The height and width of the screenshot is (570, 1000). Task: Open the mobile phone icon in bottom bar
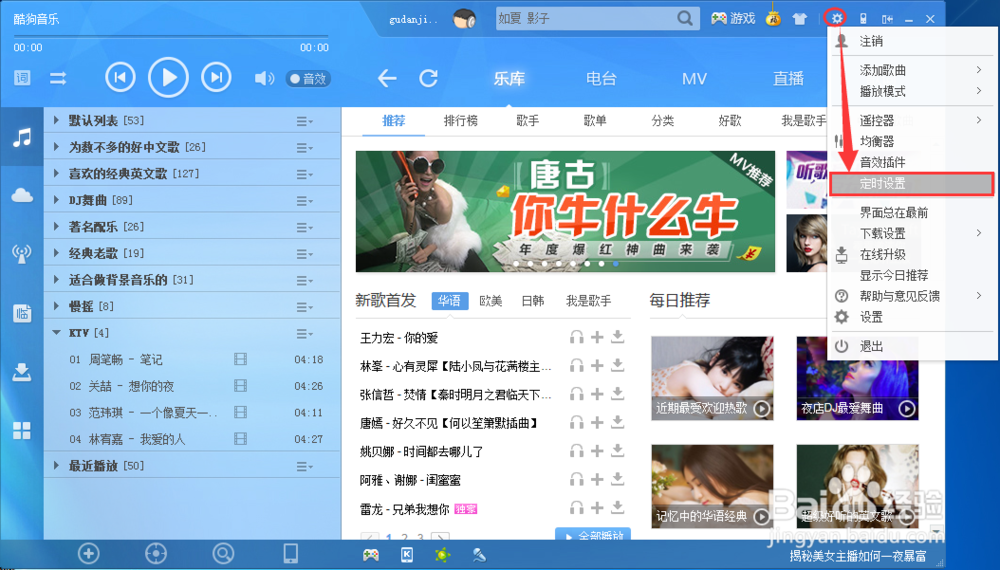tap(290, 553)
